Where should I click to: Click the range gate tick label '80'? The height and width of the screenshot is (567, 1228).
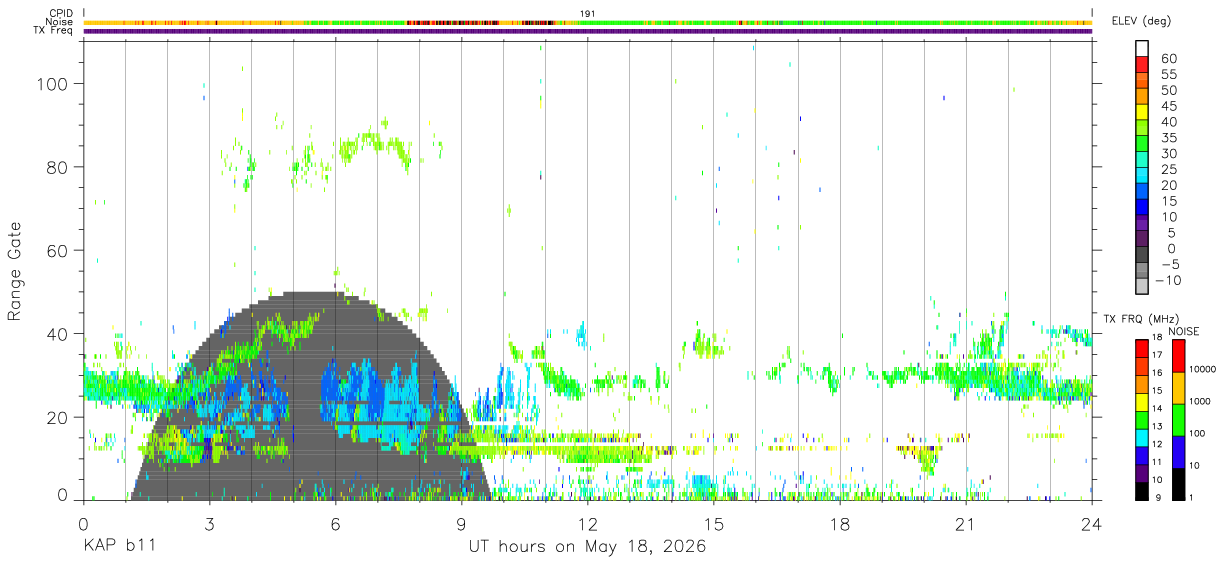pyautogui.click(x=59, y=167)
